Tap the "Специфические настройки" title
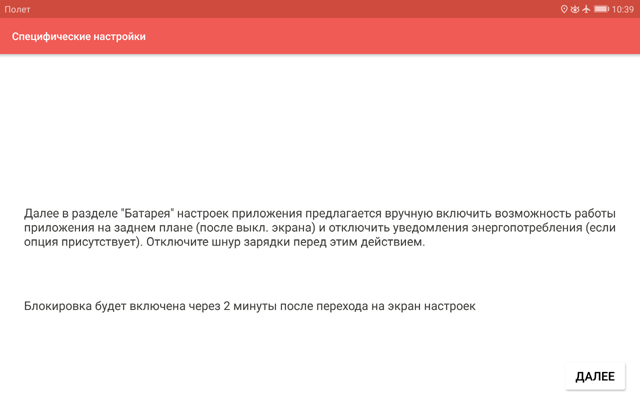Screen dimensions: 640x400 point(79,37)
